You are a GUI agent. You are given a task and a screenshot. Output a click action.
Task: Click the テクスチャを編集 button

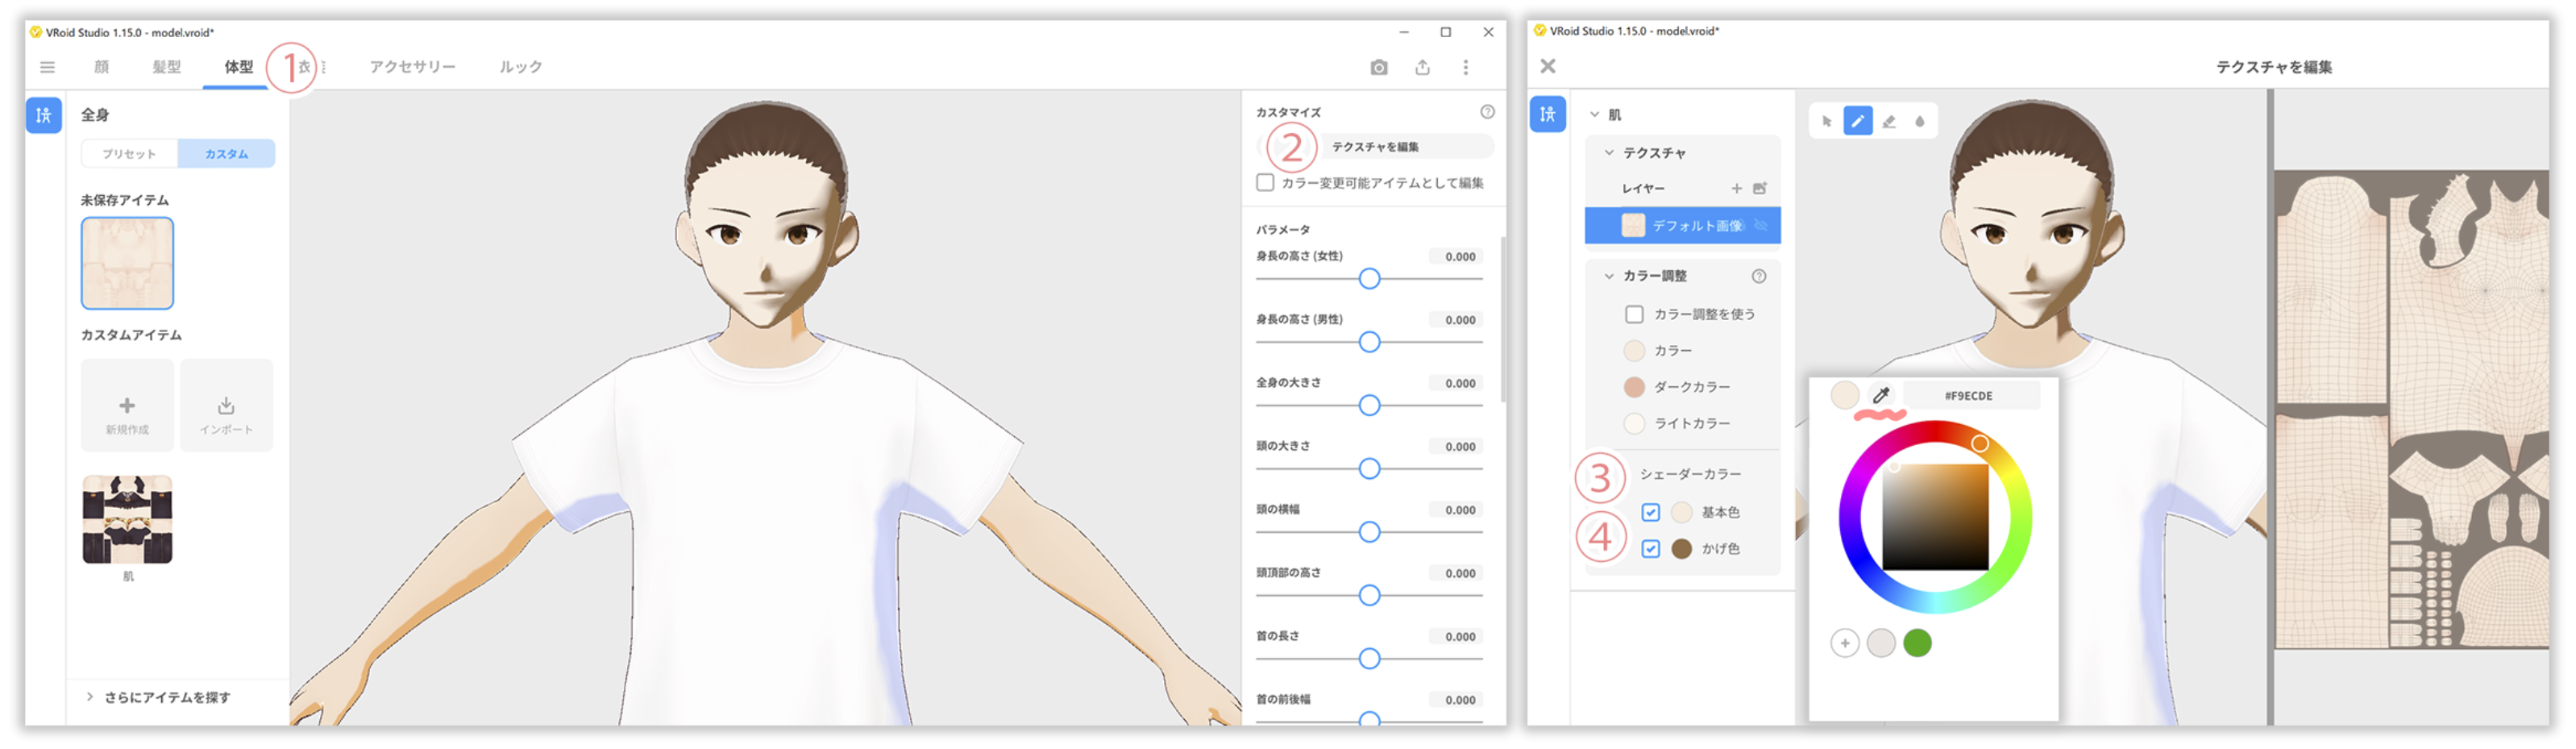click(1375, 147)
